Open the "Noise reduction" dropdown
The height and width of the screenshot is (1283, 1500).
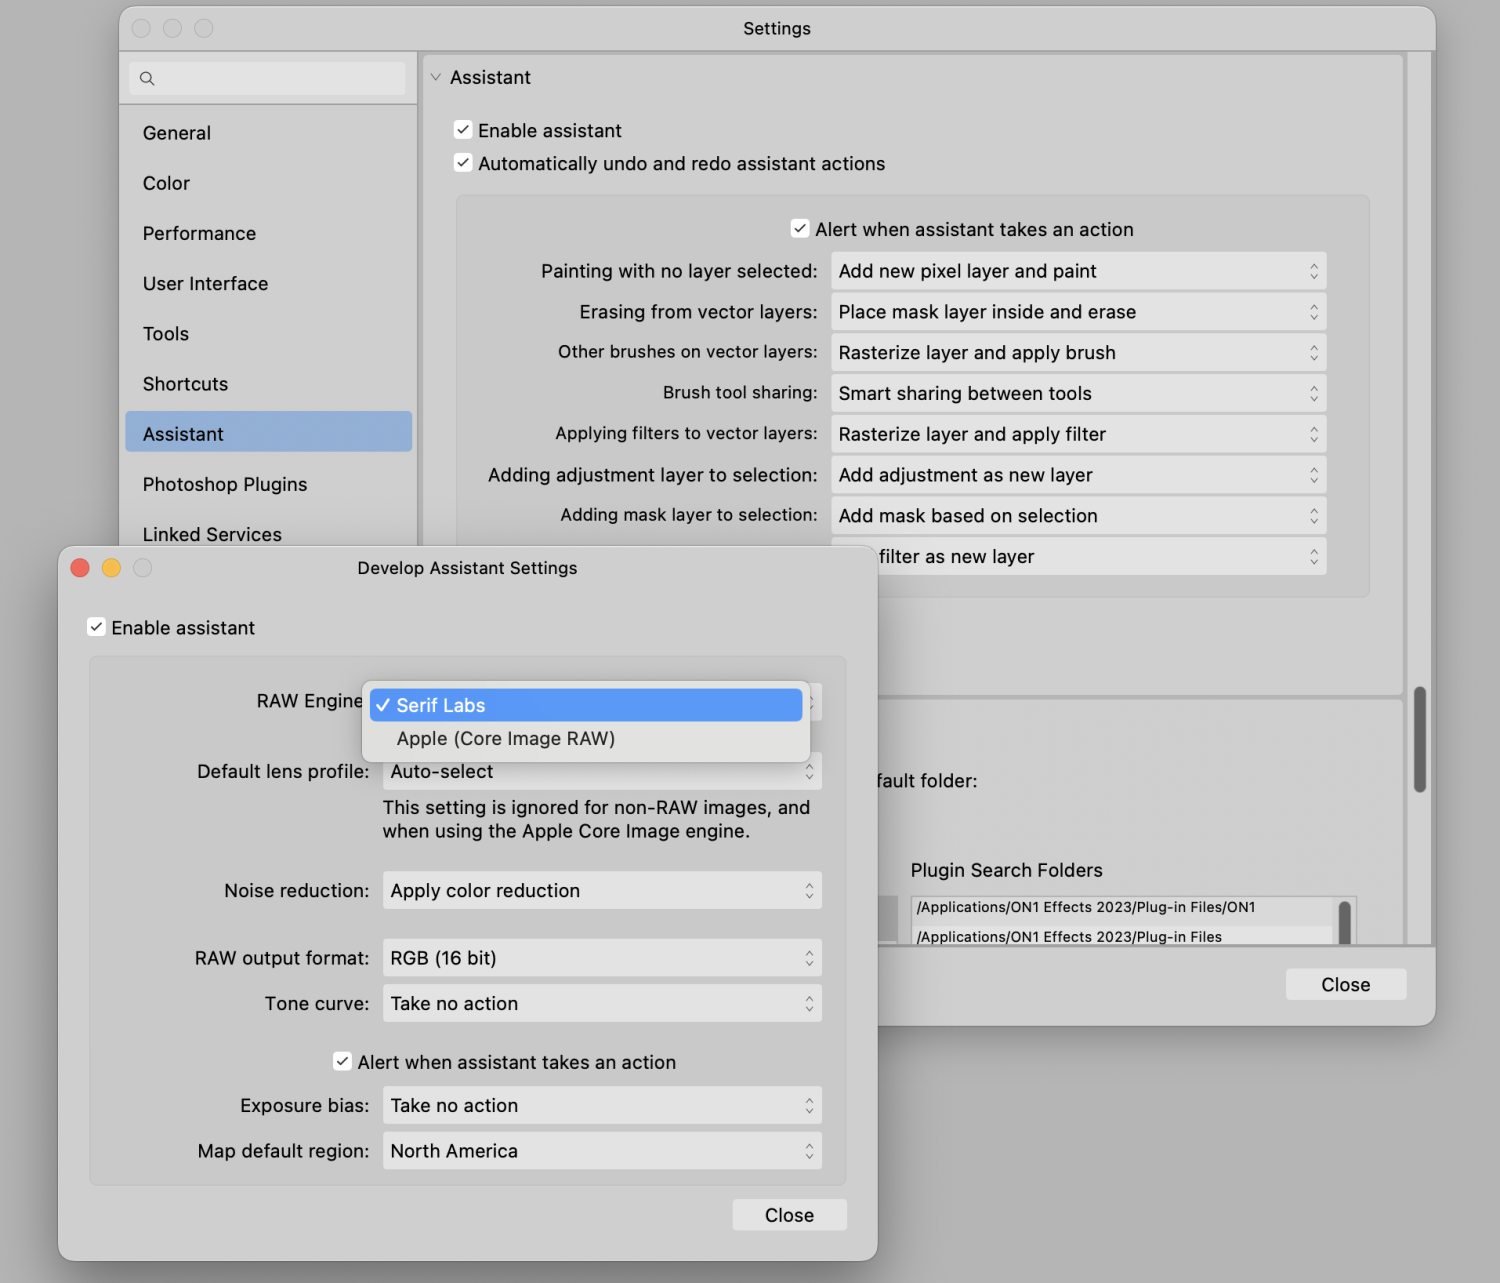point(600,890)
